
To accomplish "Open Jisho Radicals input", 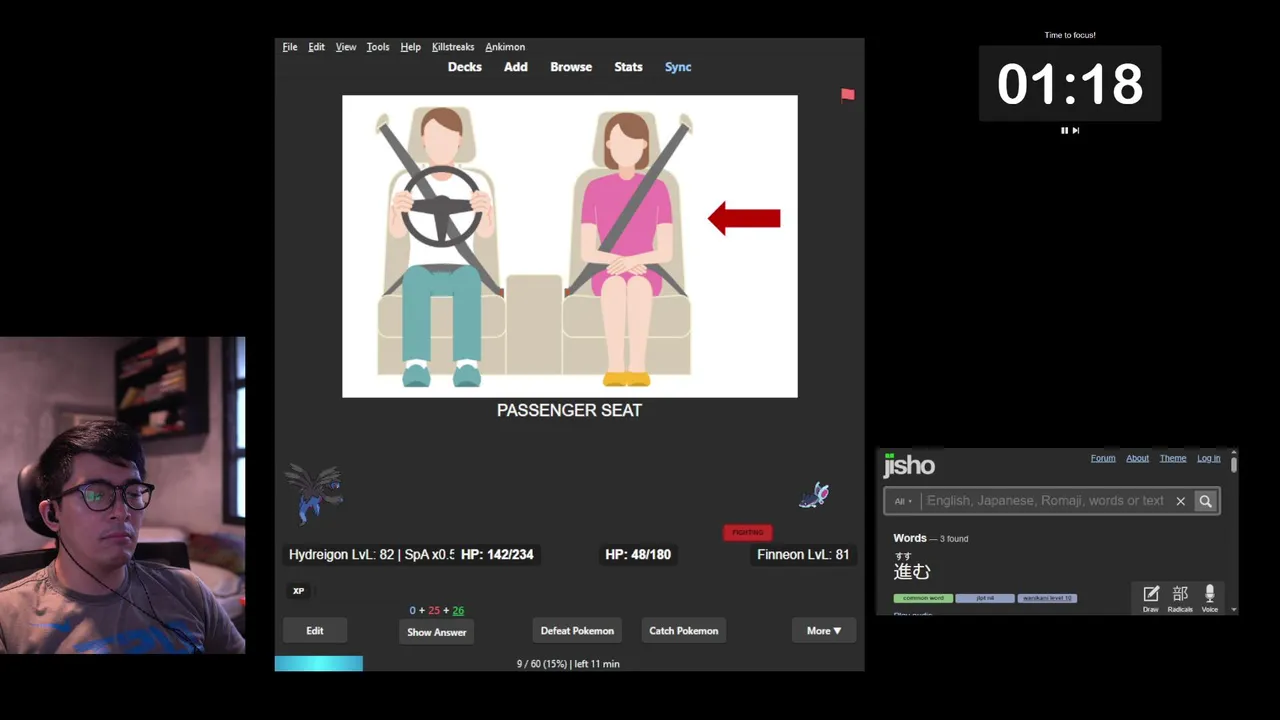I will pyautogui.click(x=1180, y=599).
